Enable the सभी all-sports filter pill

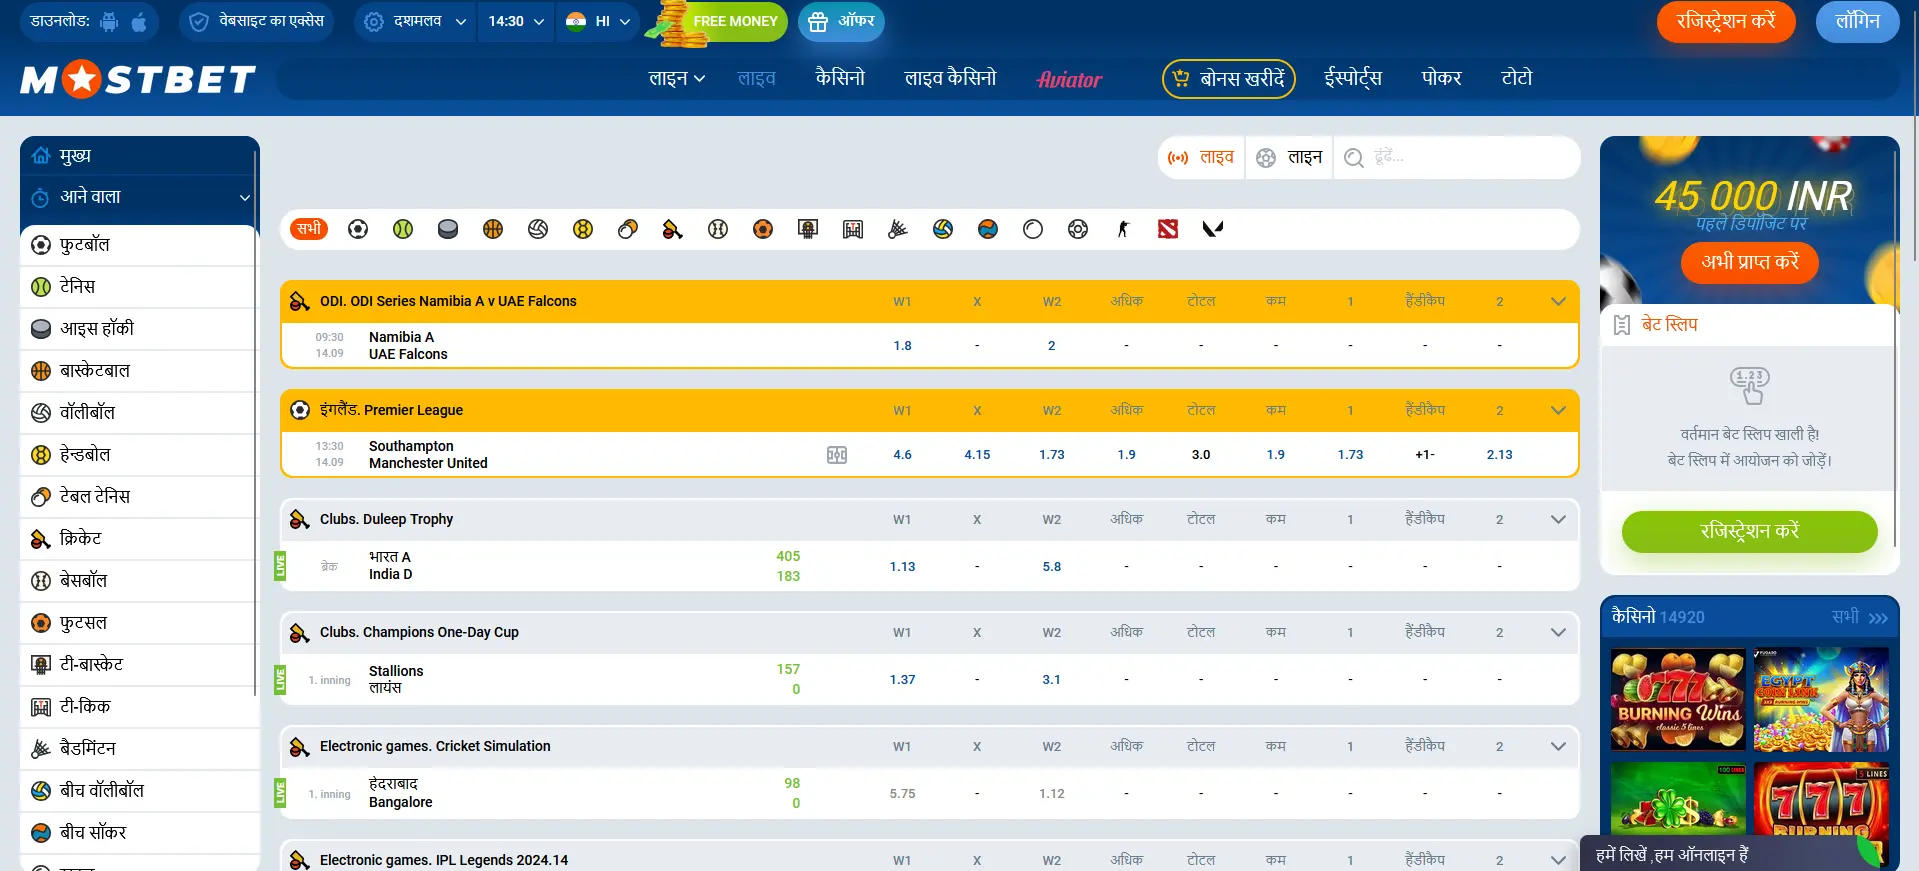click(309, 229)
